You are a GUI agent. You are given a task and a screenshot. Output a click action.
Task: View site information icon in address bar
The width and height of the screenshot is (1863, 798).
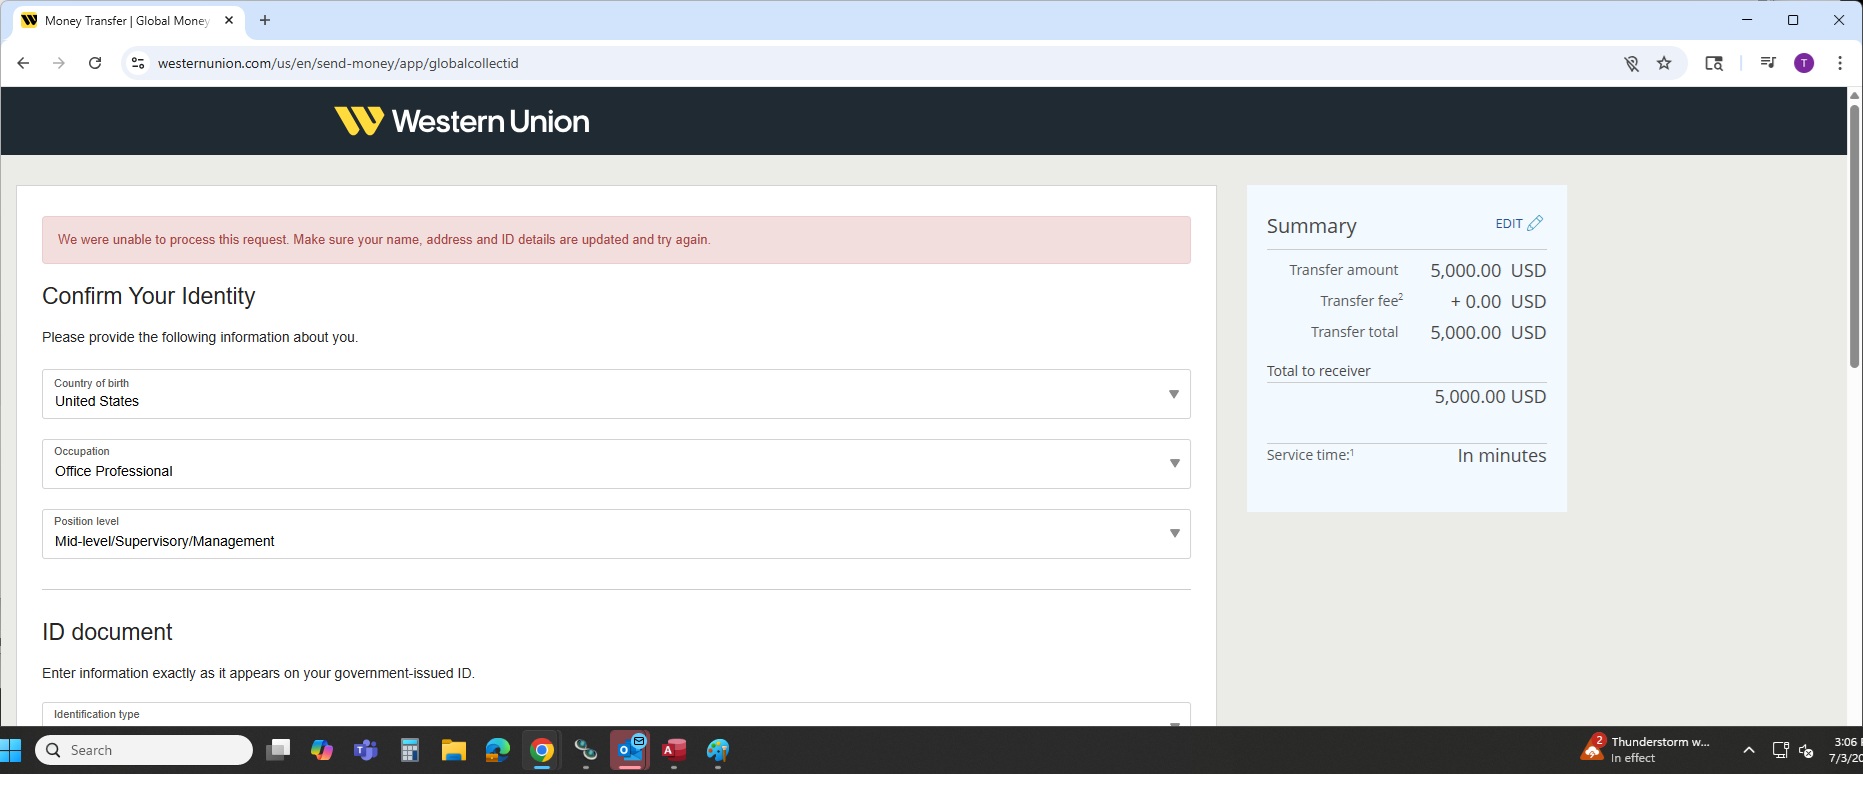(x=138, y=63)
